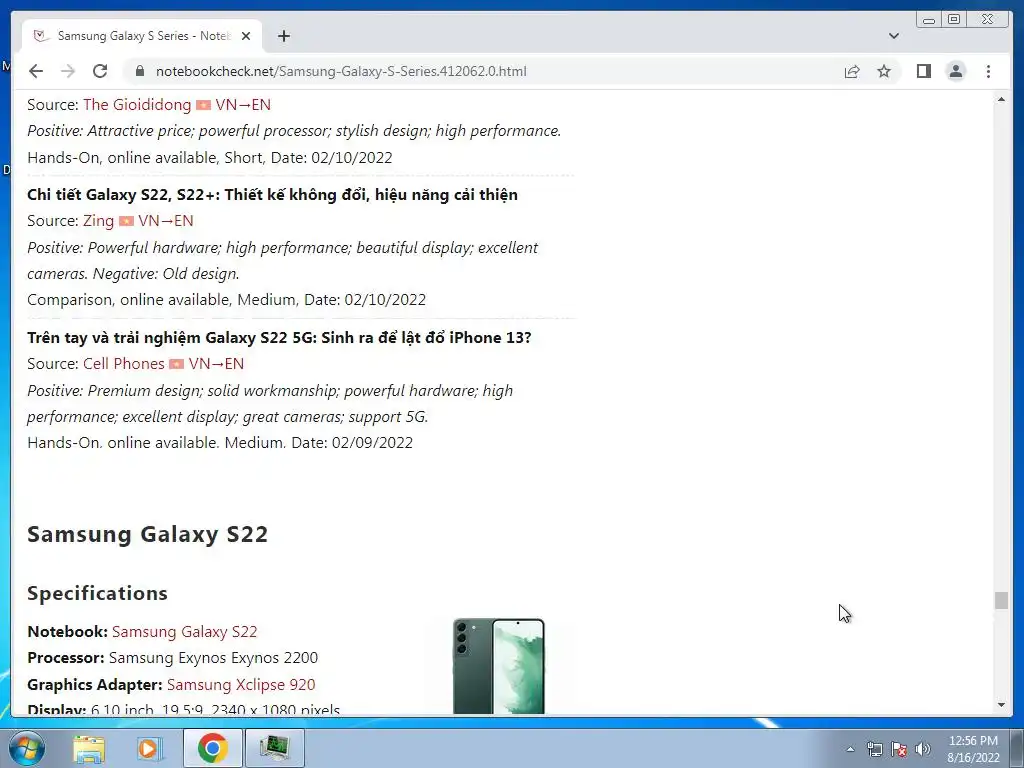Click the 'Specifications' heading
The width and height of the screenshot is (1024, 768).
tap(97, 593)
